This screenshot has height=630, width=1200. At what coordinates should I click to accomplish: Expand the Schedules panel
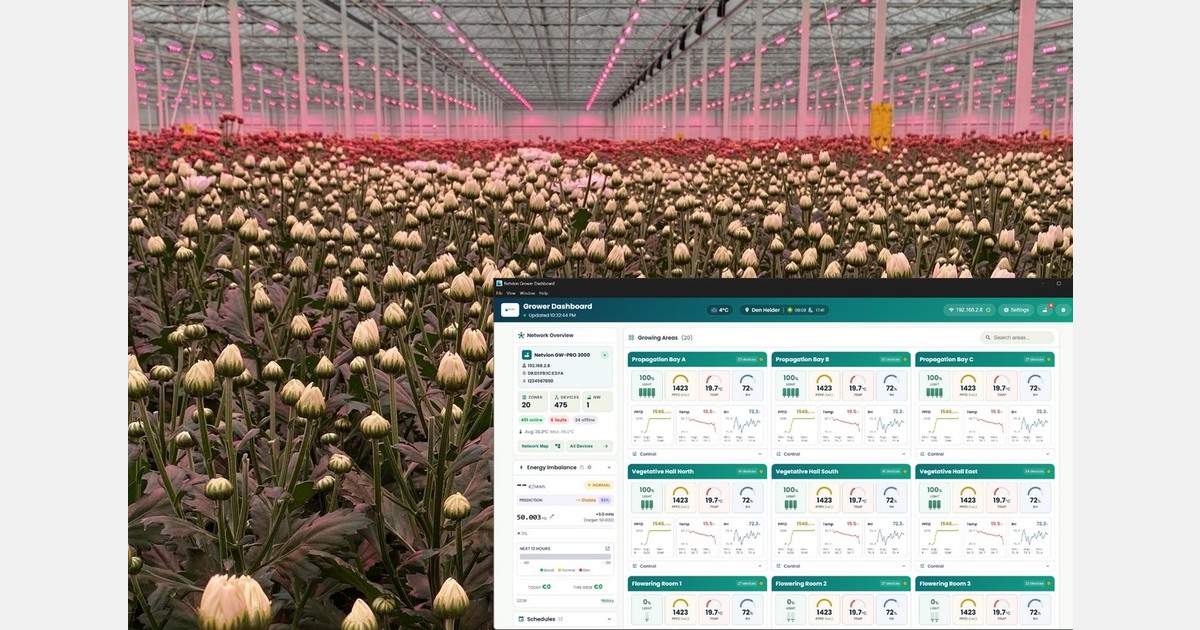tap(608, 619)
